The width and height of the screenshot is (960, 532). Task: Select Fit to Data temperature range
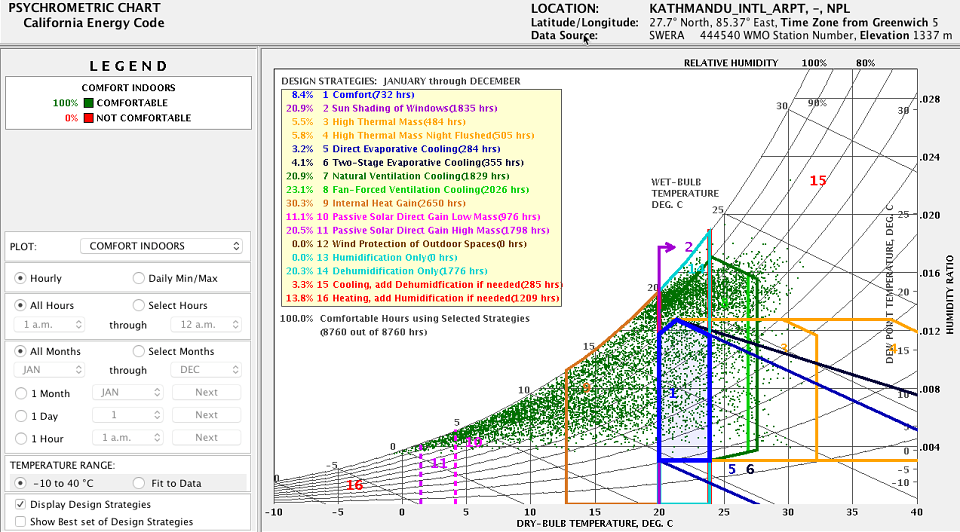pos(139,483)
